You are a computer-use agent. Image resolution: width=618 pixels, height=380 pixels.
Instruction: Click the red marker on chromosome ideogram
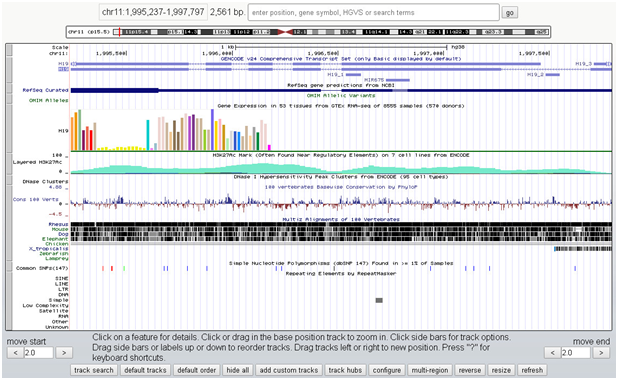tap(119, 32)
